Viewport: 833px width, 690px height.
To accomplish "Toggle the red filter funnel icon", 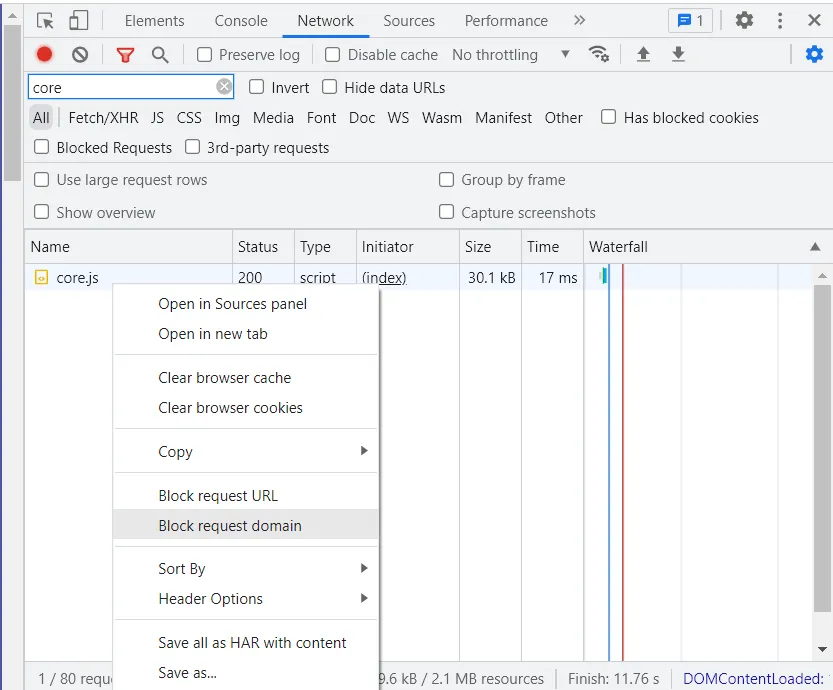I will coord(125,55).
